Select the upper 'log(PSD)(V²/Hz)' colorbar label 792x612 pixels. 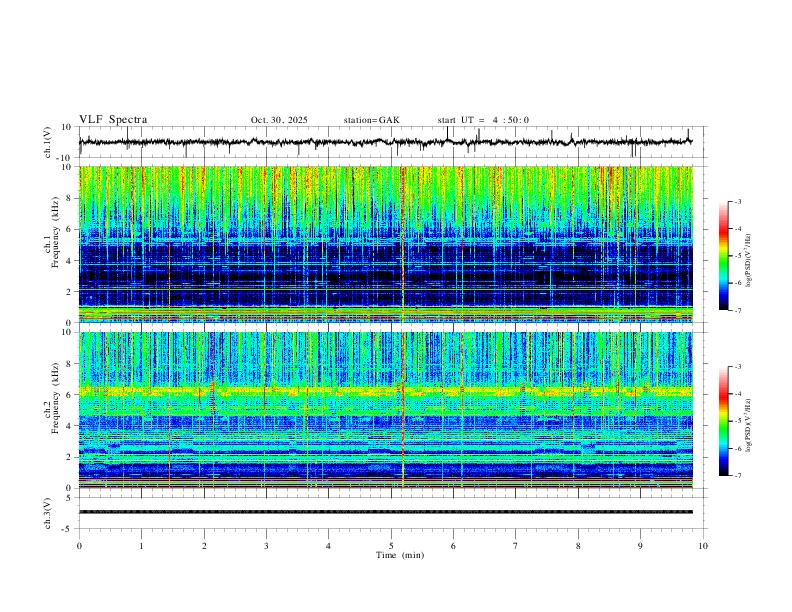[x=748, y=261]
